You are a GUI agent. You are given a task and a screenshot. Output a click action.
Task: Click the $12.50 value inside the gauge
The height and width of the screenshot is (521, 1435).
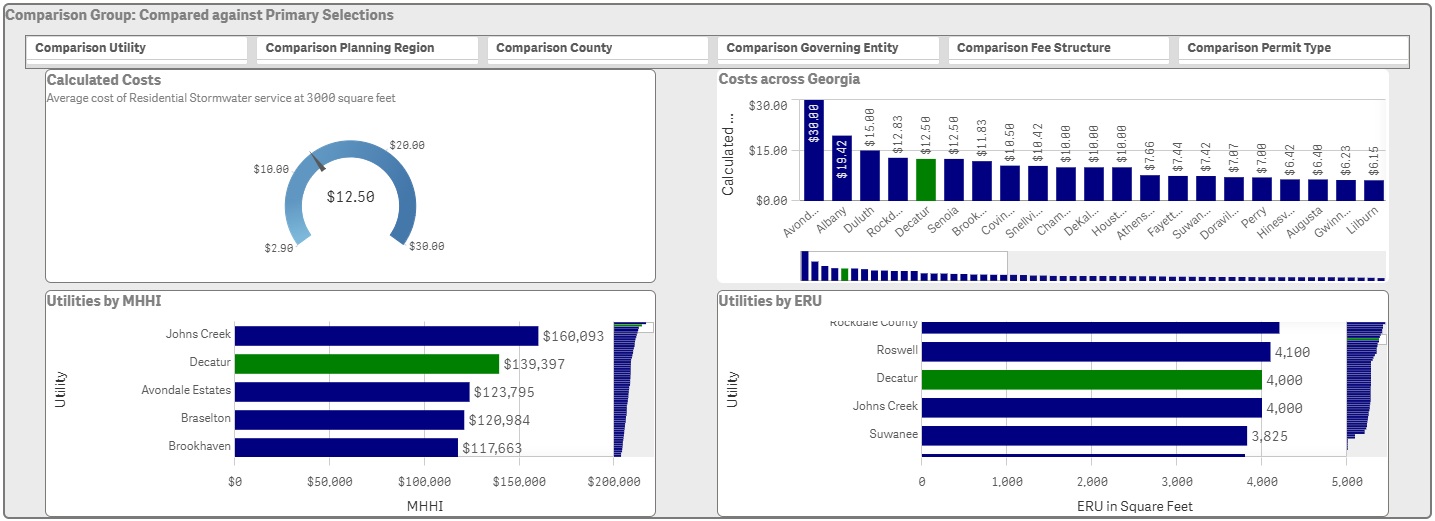[x=350, y=197]
